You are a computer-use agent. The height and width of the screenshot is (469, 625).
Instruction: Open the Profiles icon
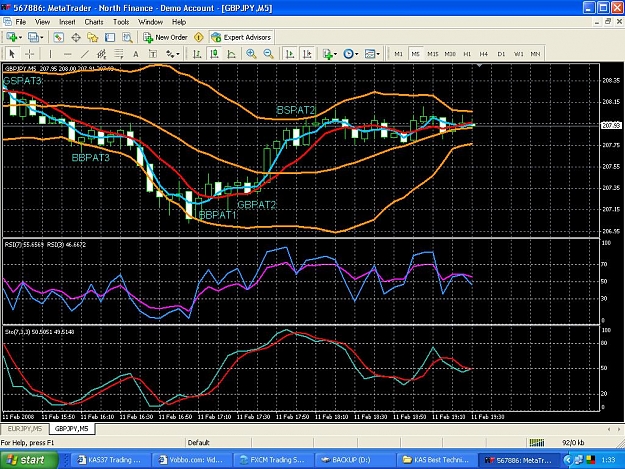(x=33, y=37)
